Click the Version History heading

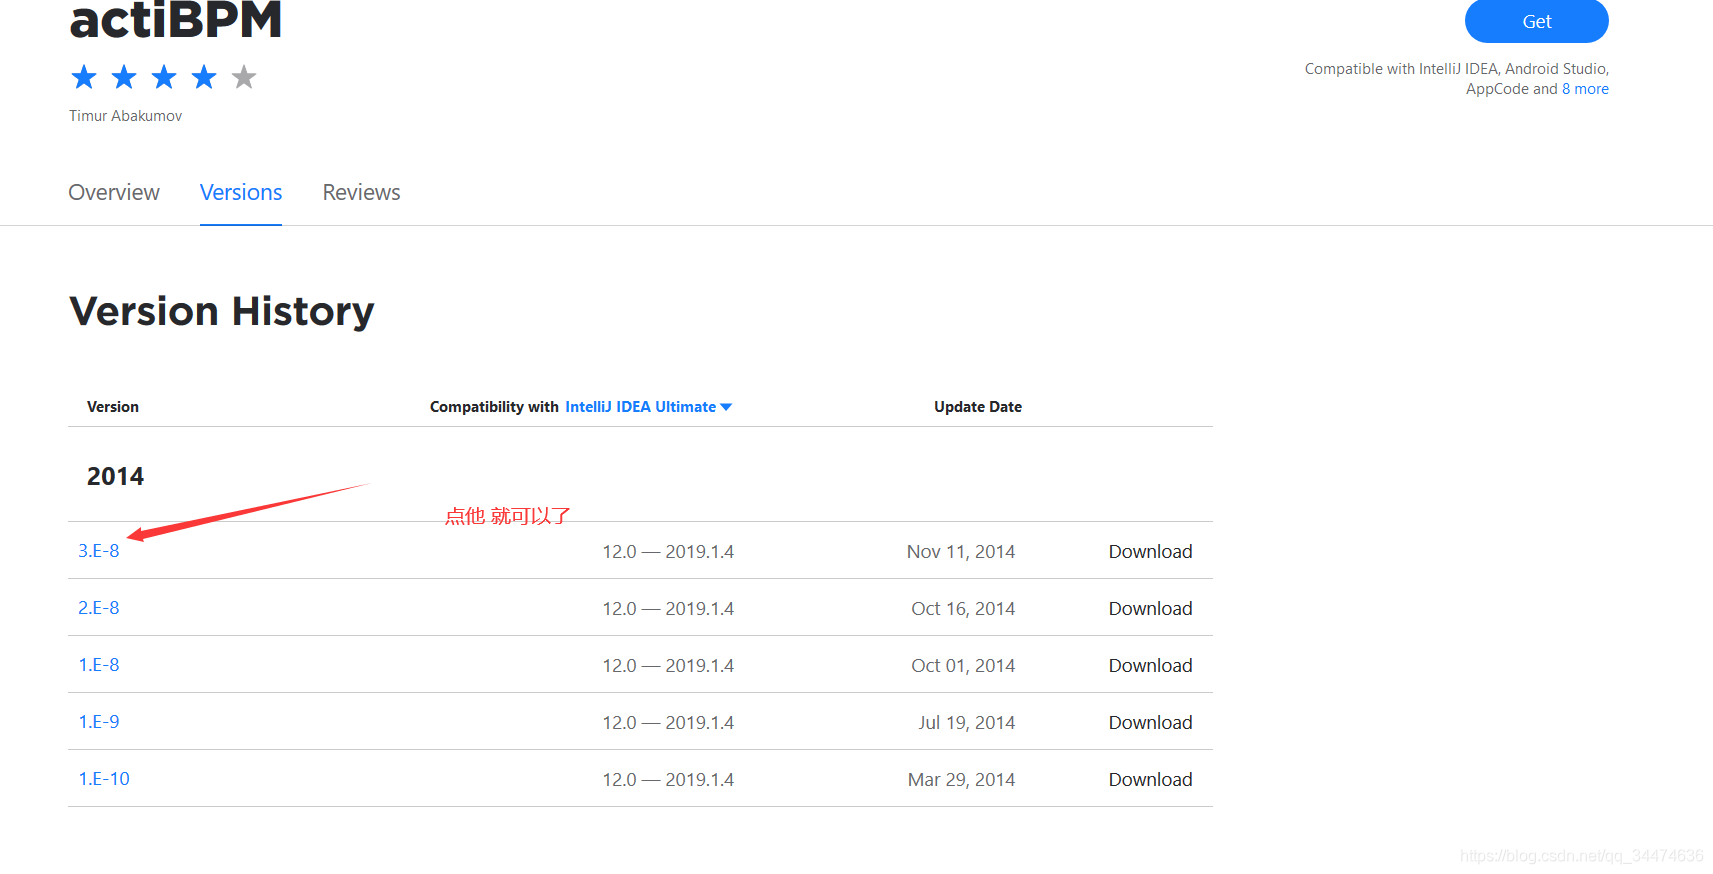pyautogui.click(x=222, y=311)
